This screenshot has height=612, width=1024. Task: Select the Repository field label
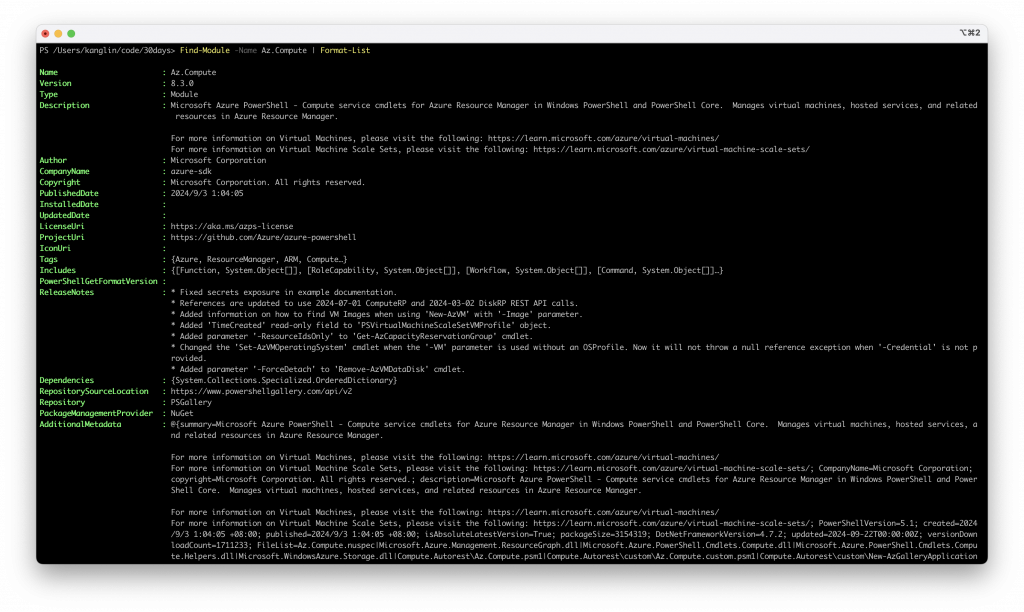click(x=62, y=402)
